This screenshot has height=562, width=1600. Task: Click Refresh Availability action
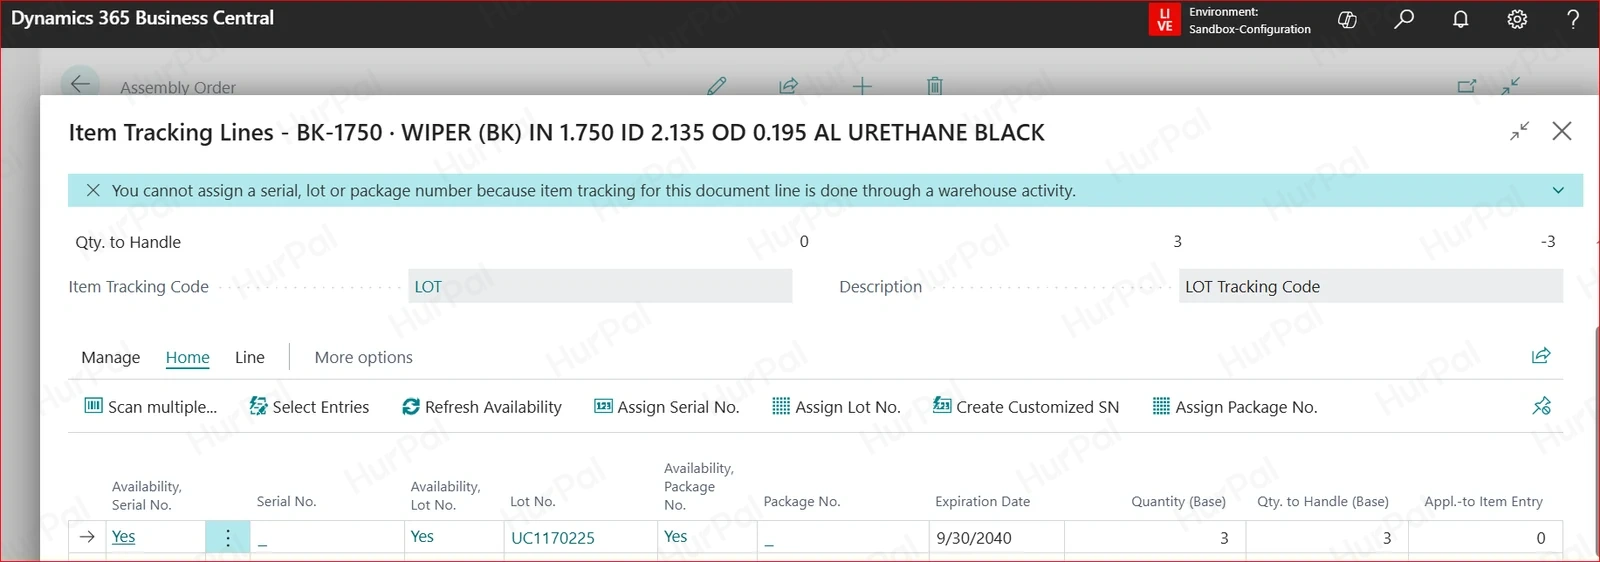[x=482, y=407]
